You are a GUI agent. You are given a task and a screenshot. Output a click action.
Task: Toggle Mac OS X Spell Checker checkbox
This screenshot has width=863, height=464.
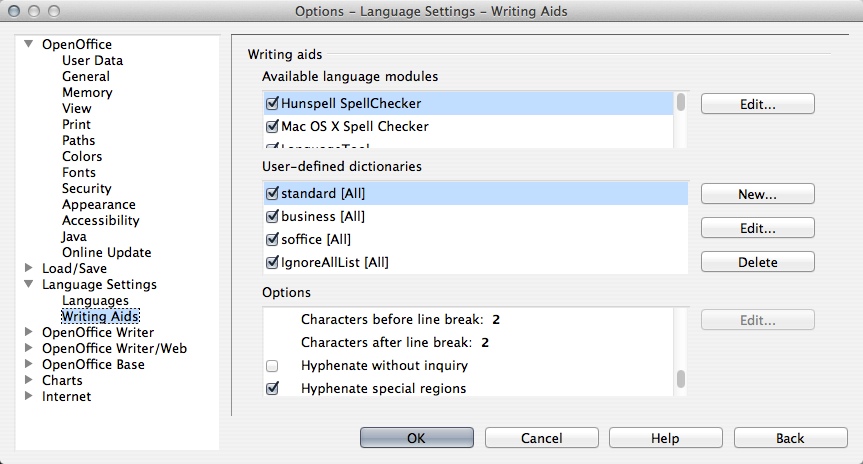(272, 127)
